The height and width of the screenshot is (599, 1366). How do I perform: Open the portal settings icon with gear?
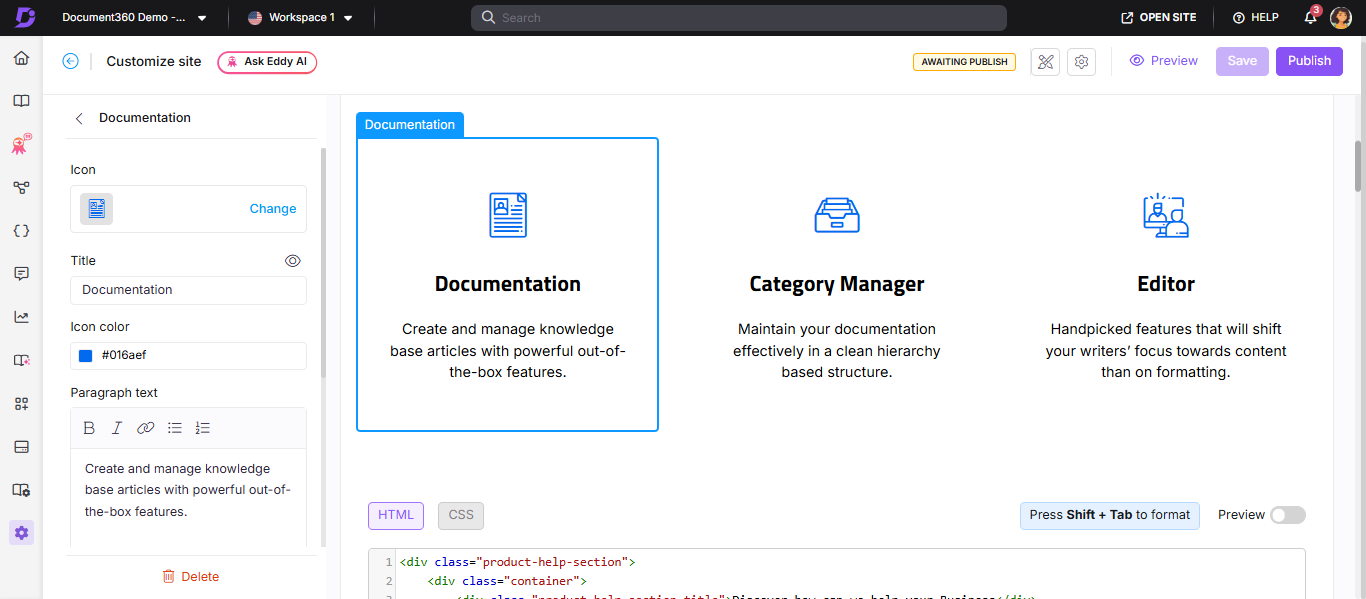click(x=21, y=490)
